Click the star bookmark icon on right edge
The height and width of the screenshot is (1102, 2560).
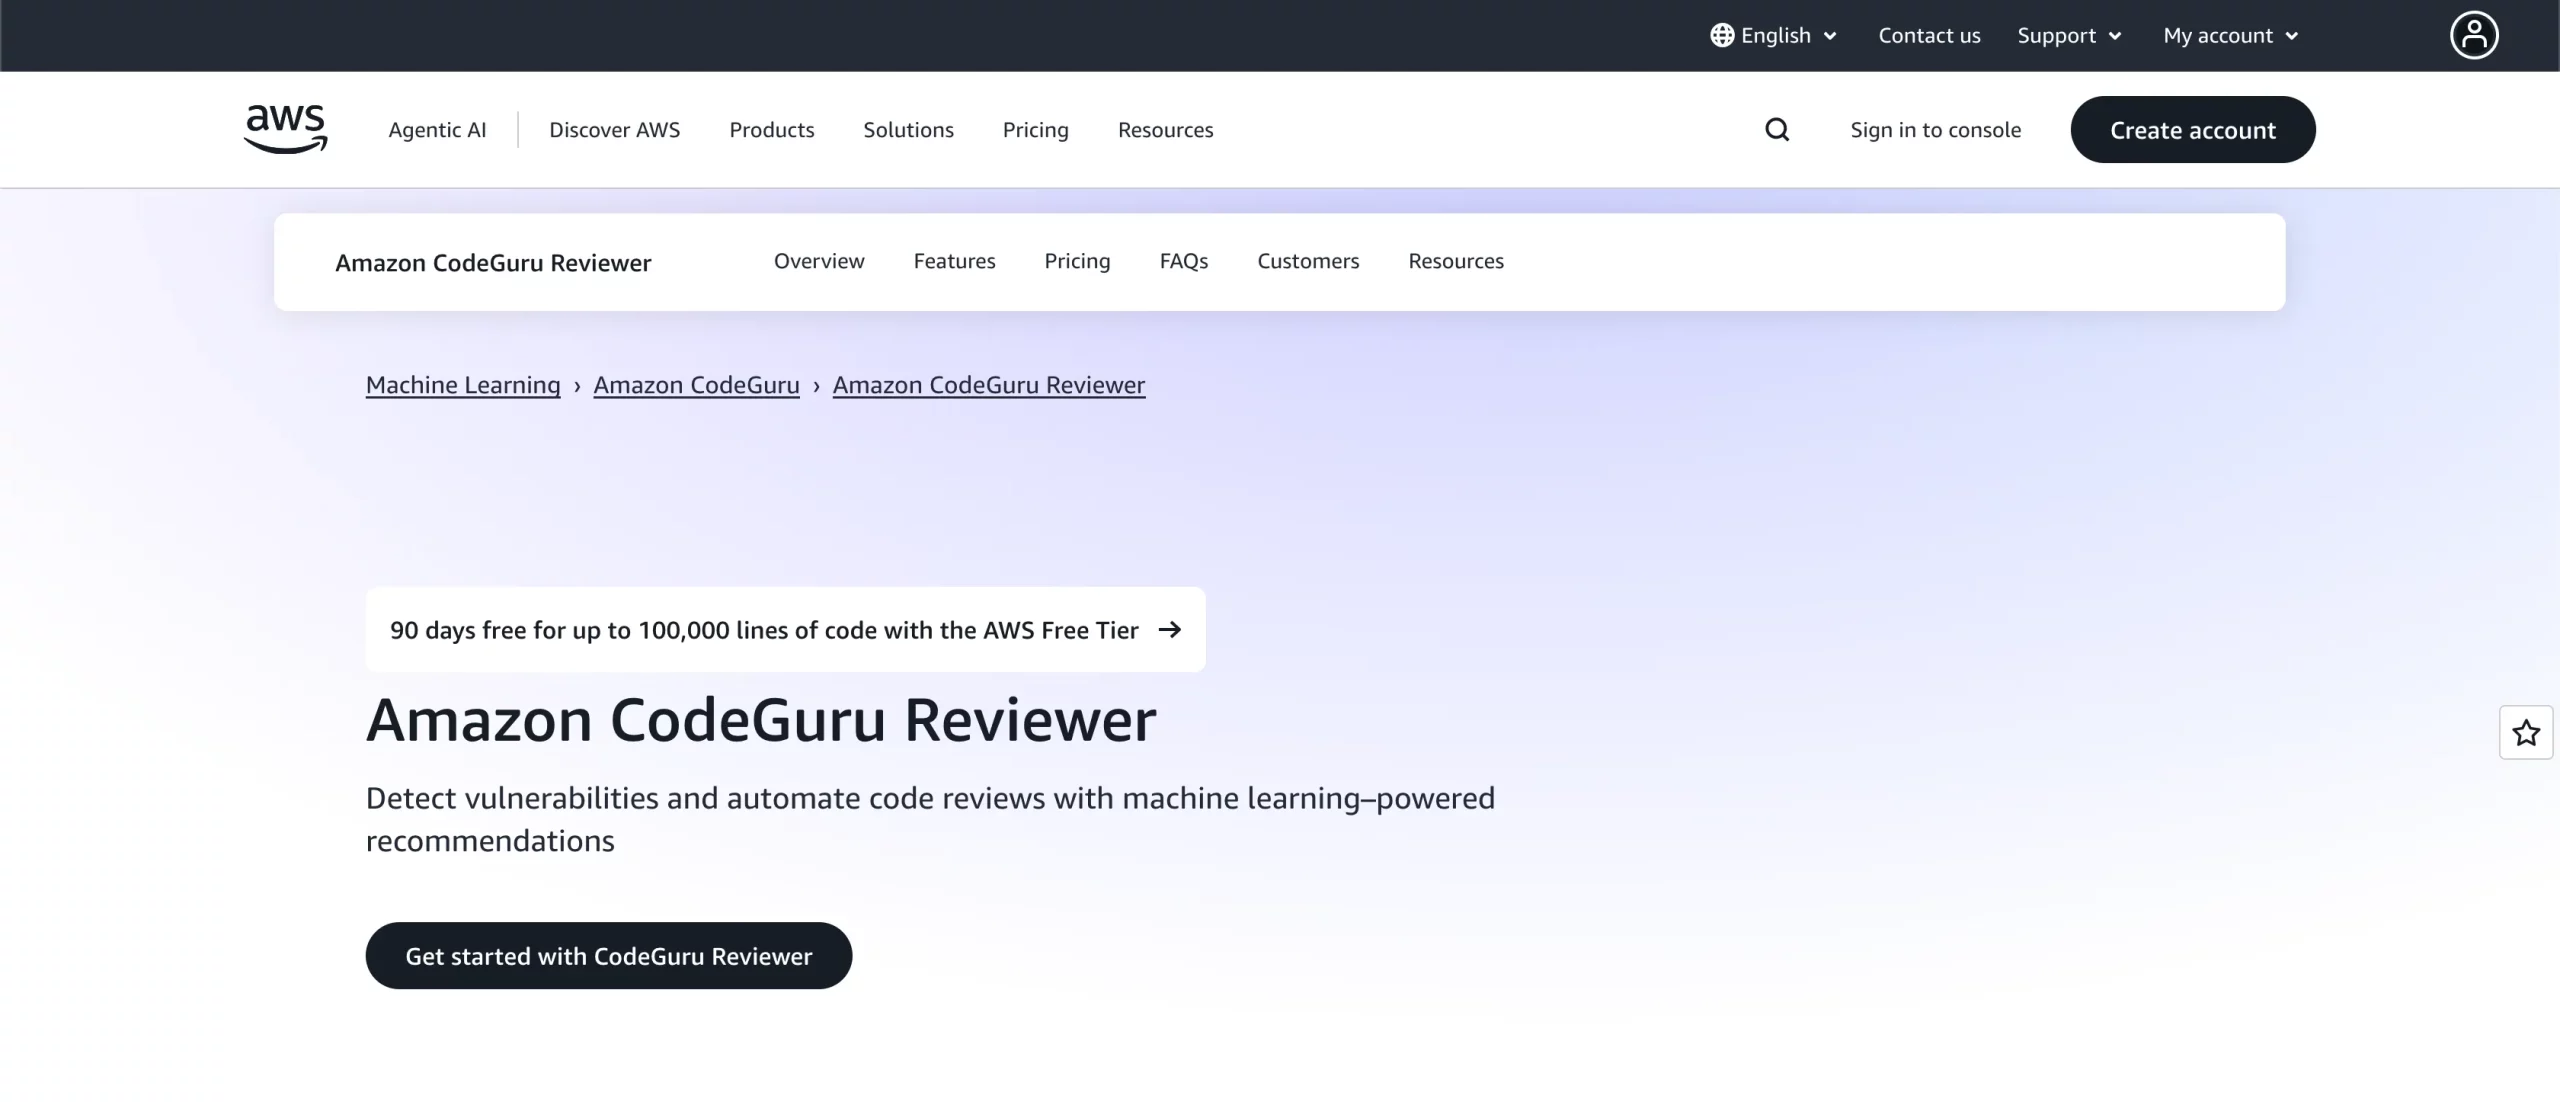[x=2526, y=733]
